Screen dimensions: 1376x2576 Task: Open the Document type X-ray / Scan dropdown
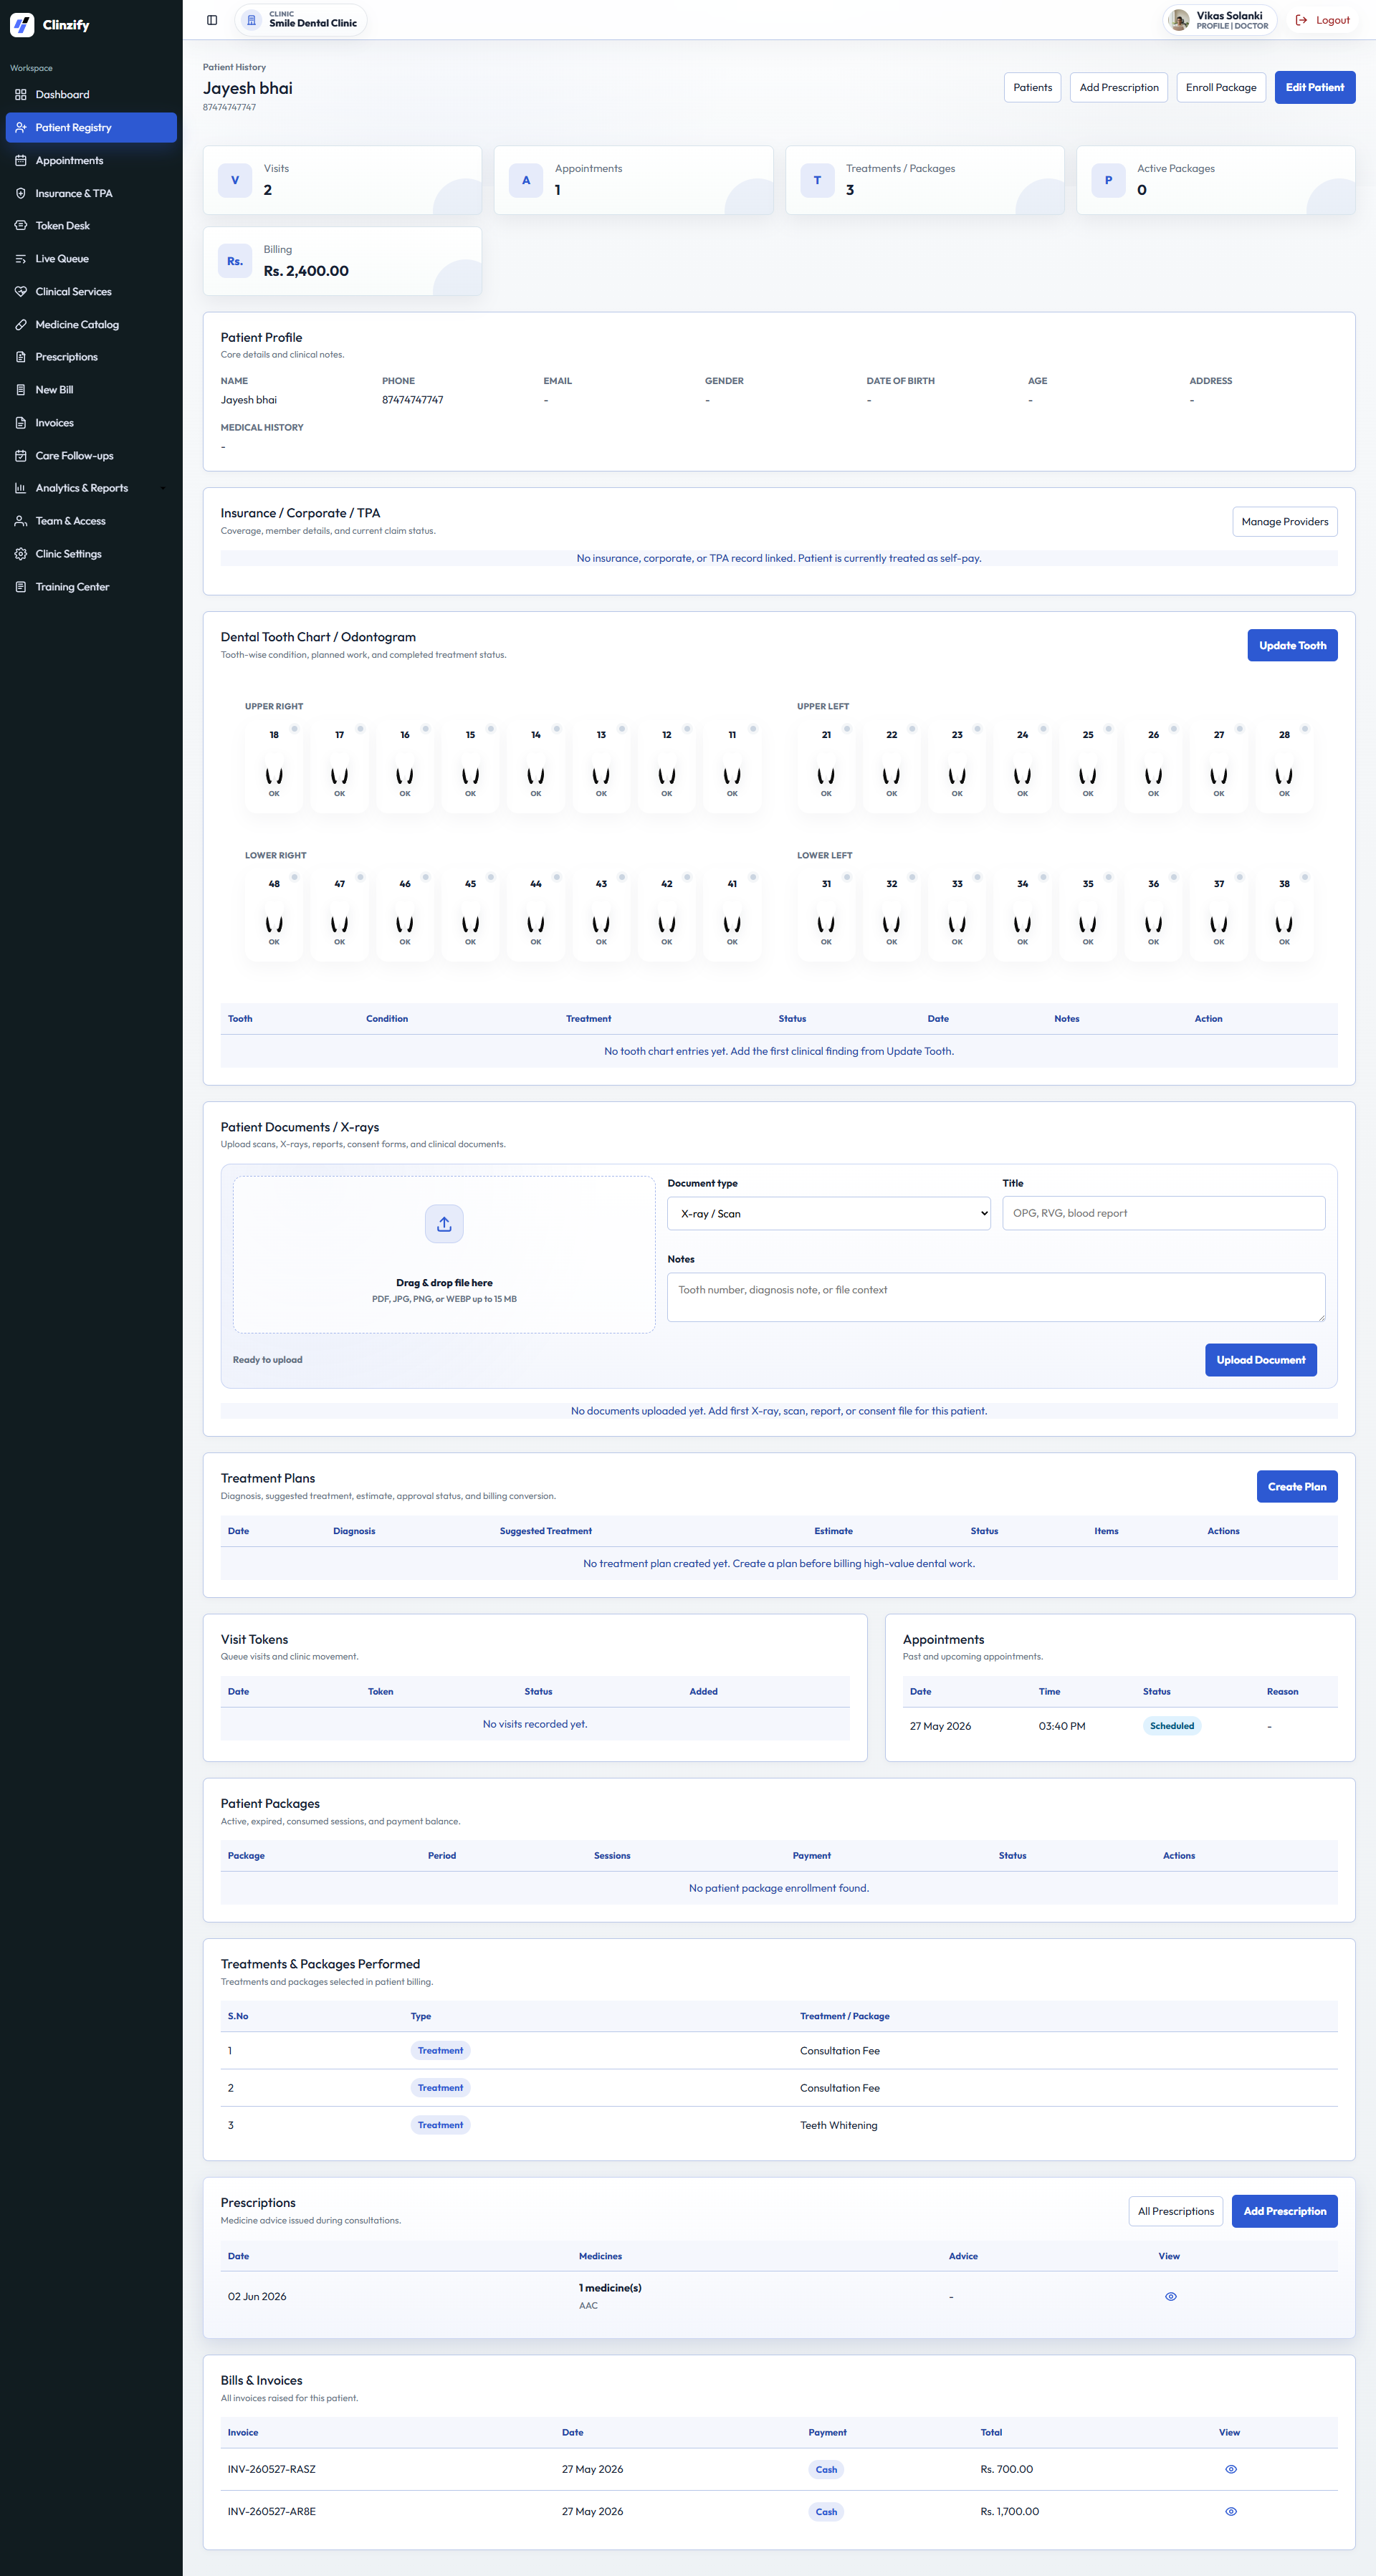[x=828, y=1213]
